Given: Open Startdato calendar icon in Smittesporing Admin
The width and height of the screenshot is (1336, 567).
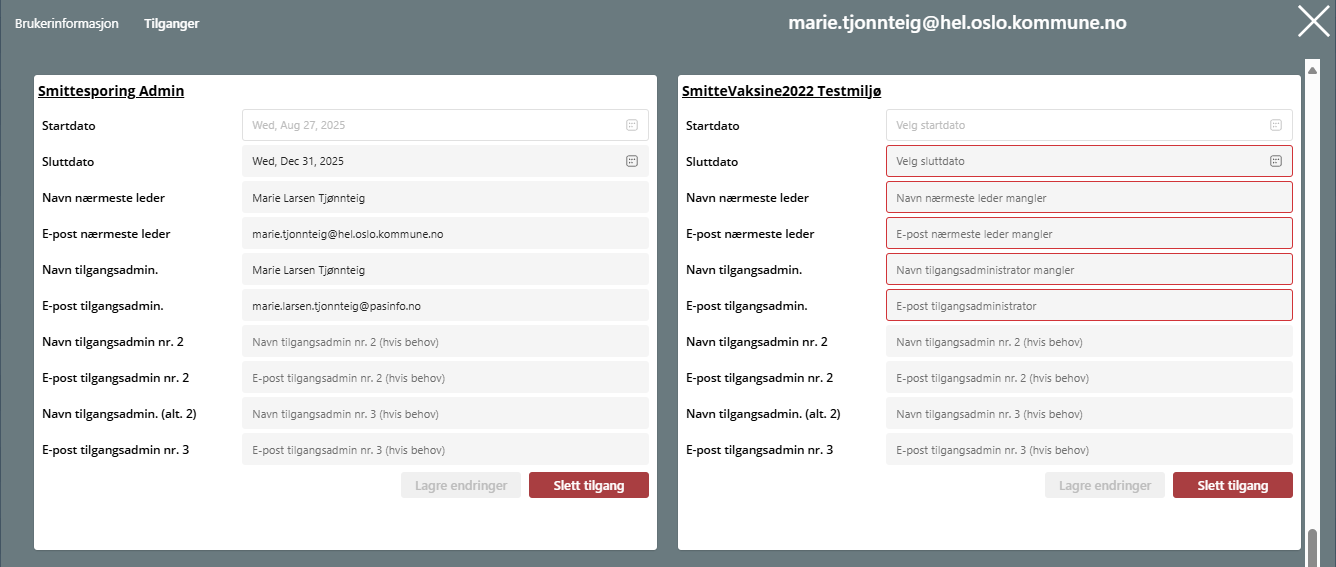Looking at the screenshot, I should 632,125.
